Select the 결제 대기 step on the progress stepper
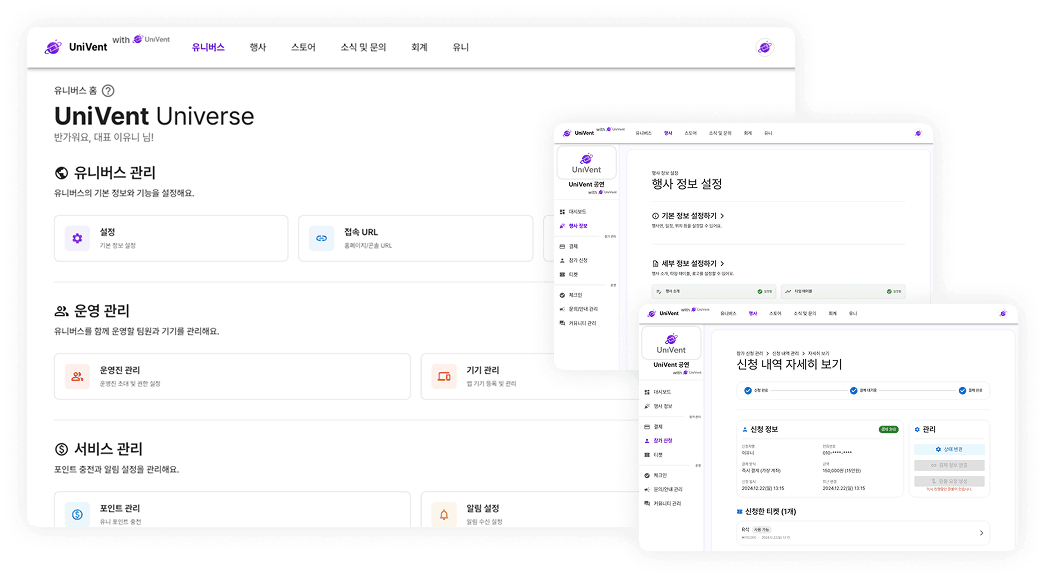Viewport: 1045px width, 578px height. point(853,391)
